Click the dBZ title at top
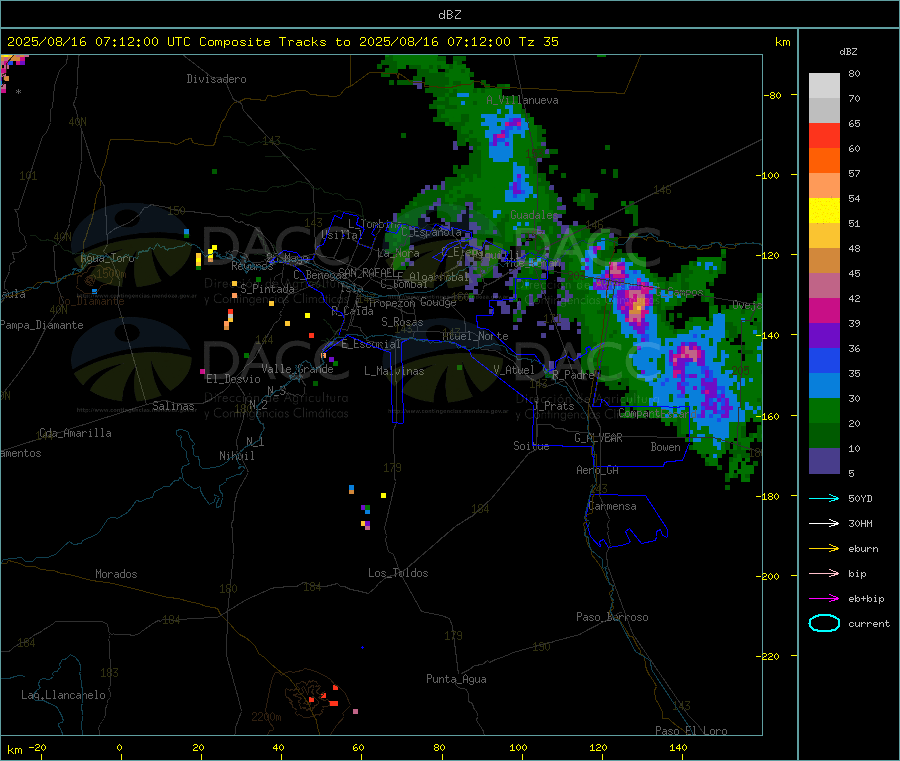This screenshot has height=761, width=900. click(449, 15)
